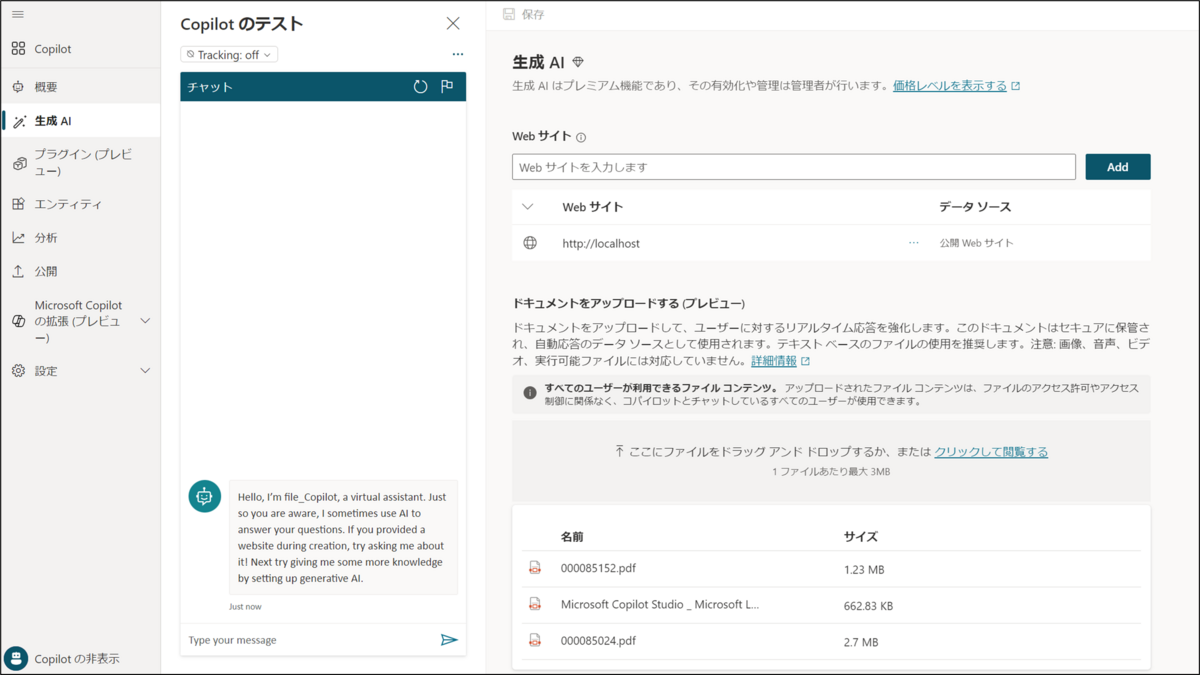This screenshot has height=675, width=1200.
Task: Click the Microsoft Copilot の拡張 icon
Action: pos(18,321)
